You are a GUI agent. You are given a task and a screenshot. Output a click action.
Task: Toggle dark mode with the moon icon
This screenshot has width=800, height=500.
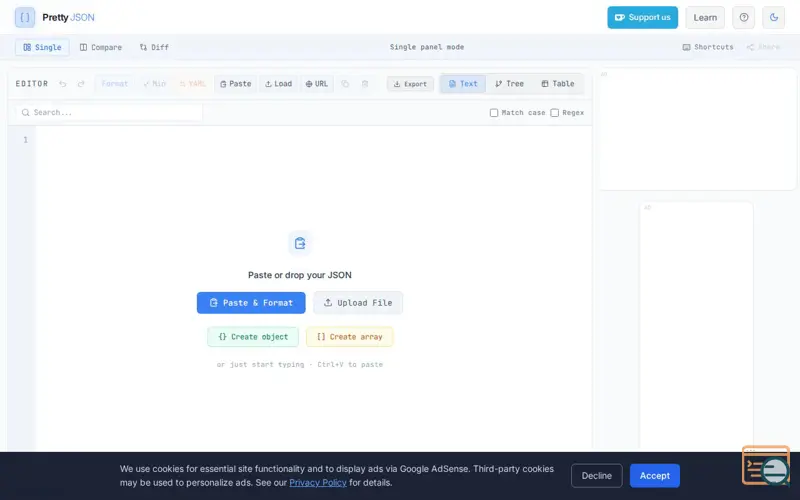[x=773, y=17]
